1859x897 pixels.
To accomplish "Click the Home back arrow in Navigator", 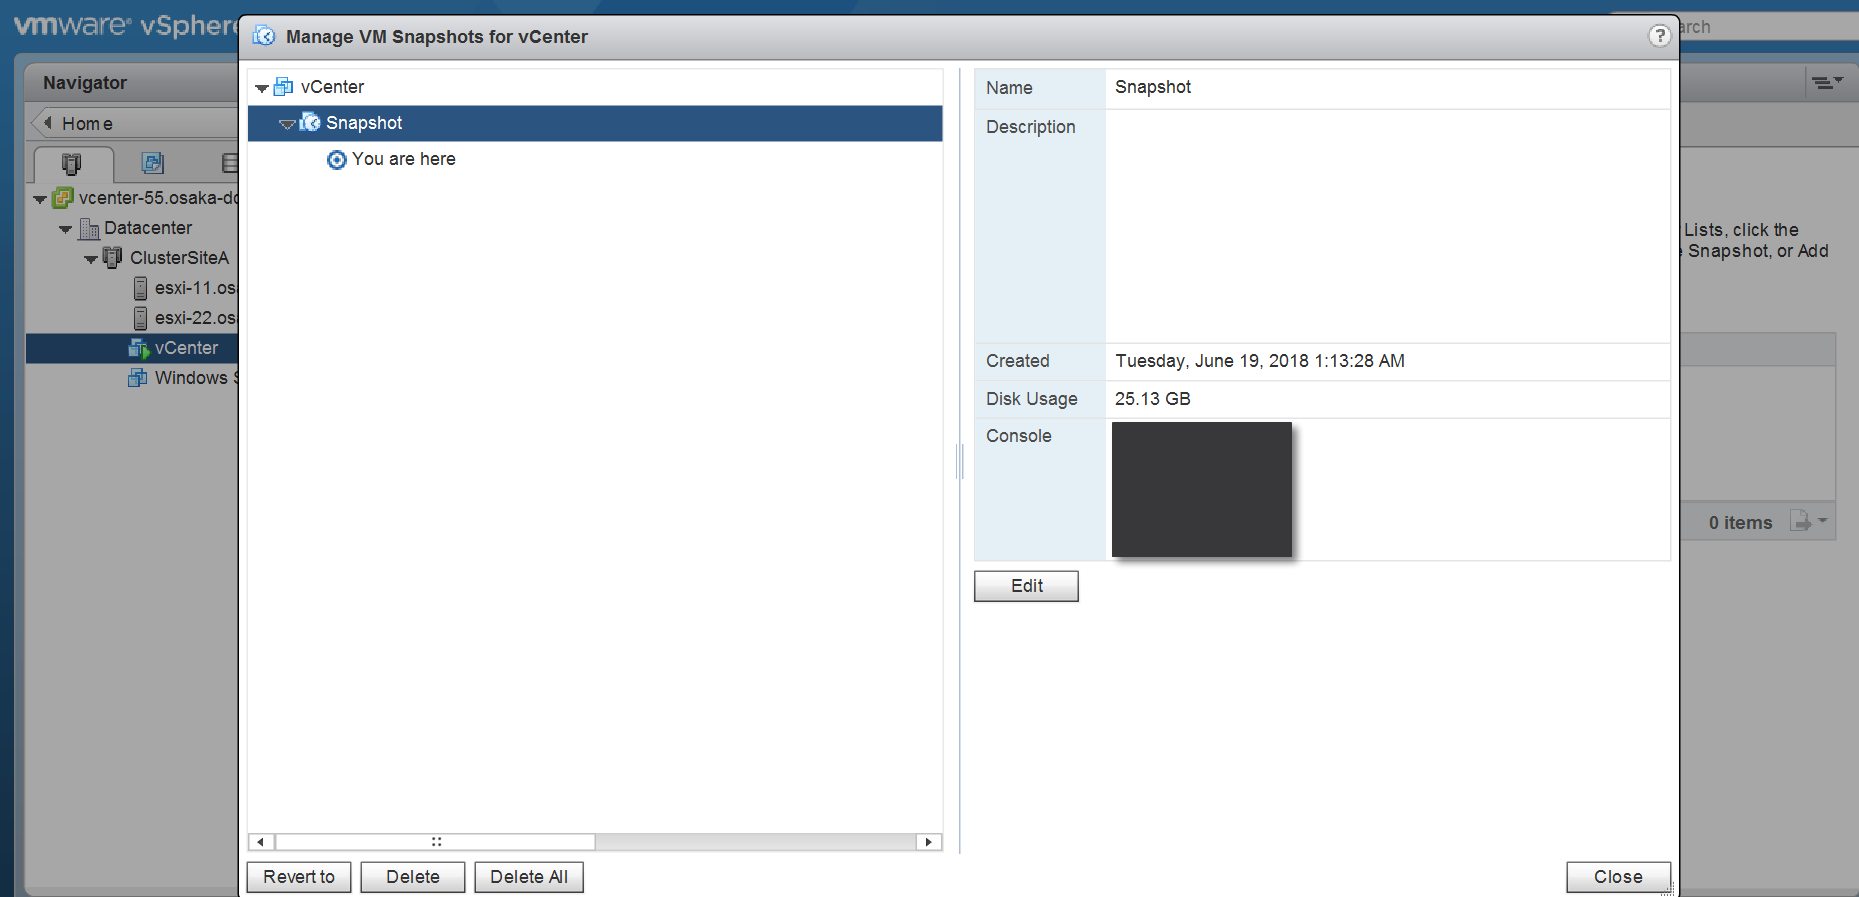I will pyautogui.click(x=47, y=123).
